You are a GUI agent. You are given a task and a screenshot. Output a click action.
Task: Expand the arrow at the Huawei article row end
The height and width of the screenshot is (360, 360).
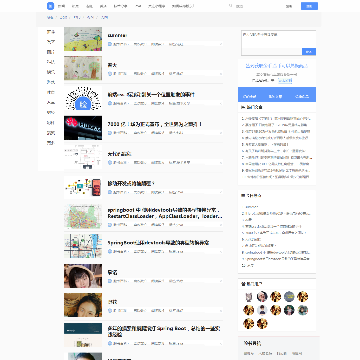221,133
